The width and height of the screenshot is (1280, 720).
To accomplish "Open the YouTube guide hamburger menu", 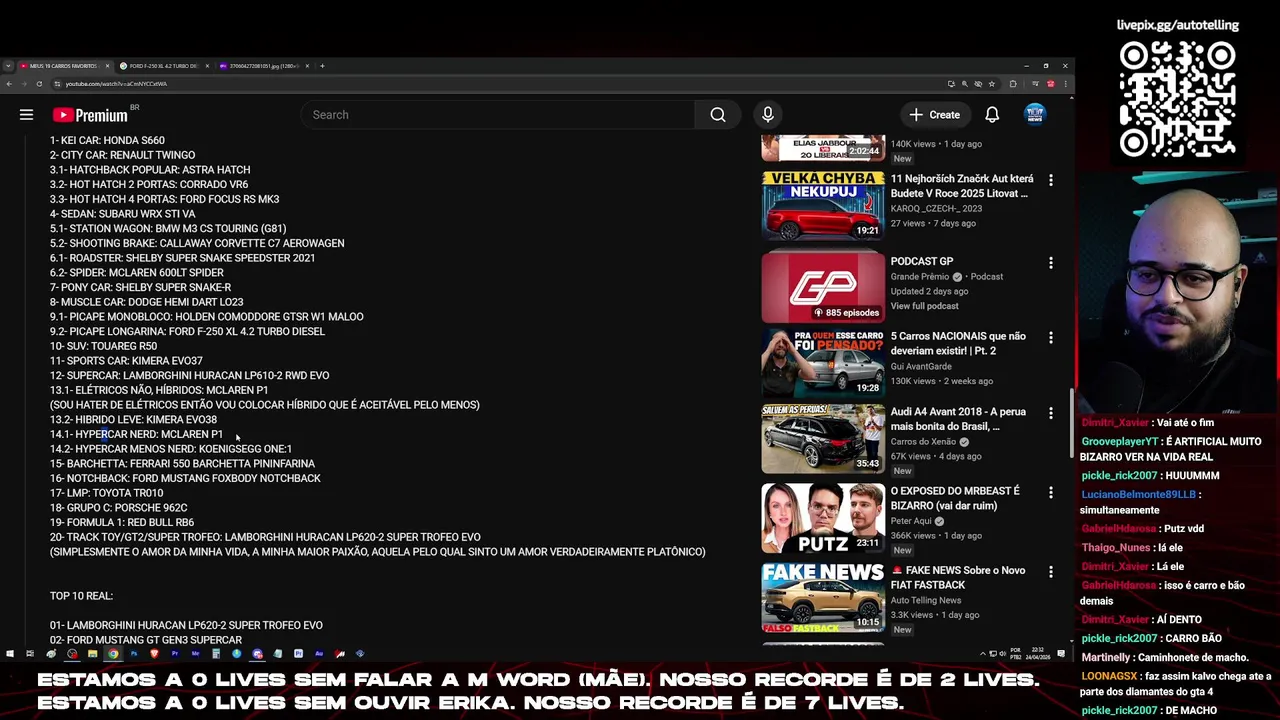I will tap(26, 115).
